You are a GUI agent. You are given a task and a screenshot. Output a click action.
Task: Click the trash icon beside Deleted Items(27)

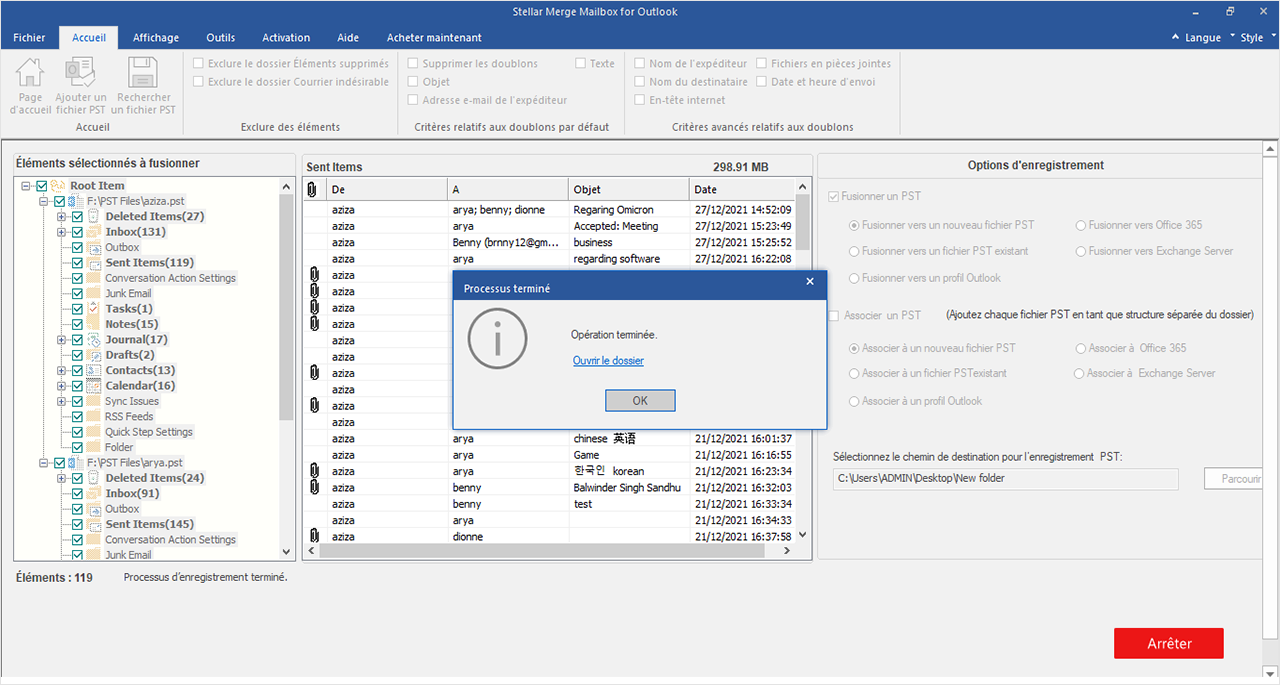94,216
